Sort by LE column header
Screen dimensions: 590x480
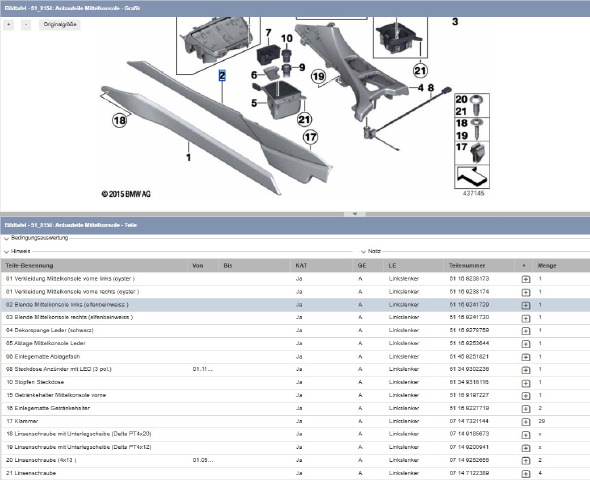click(414, 266)
